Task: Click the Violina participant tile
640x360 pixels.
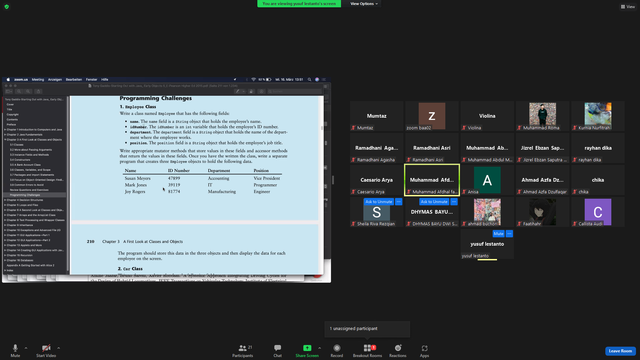Action: [x=487, y=116]
